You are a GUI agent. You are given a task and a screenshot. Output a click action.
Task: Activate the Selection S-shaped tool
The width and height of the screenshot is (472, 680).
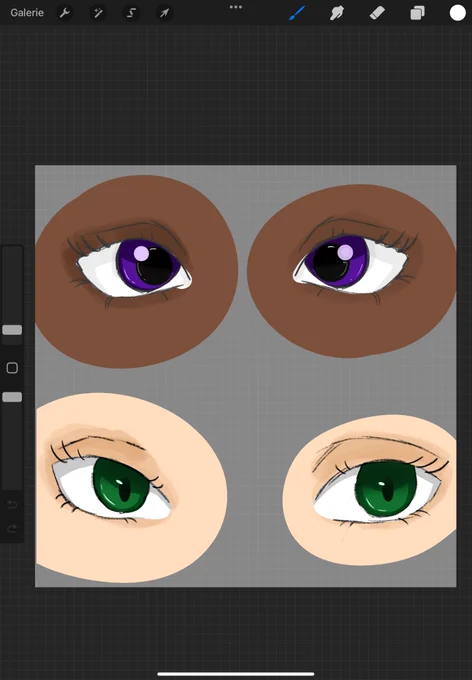tap(131, 13)
